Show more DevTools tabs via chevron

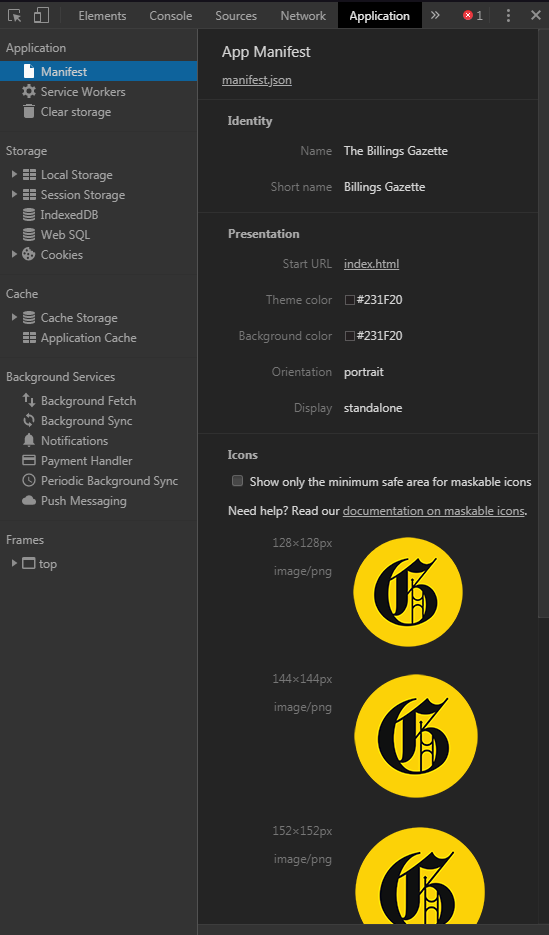[435, 16]
